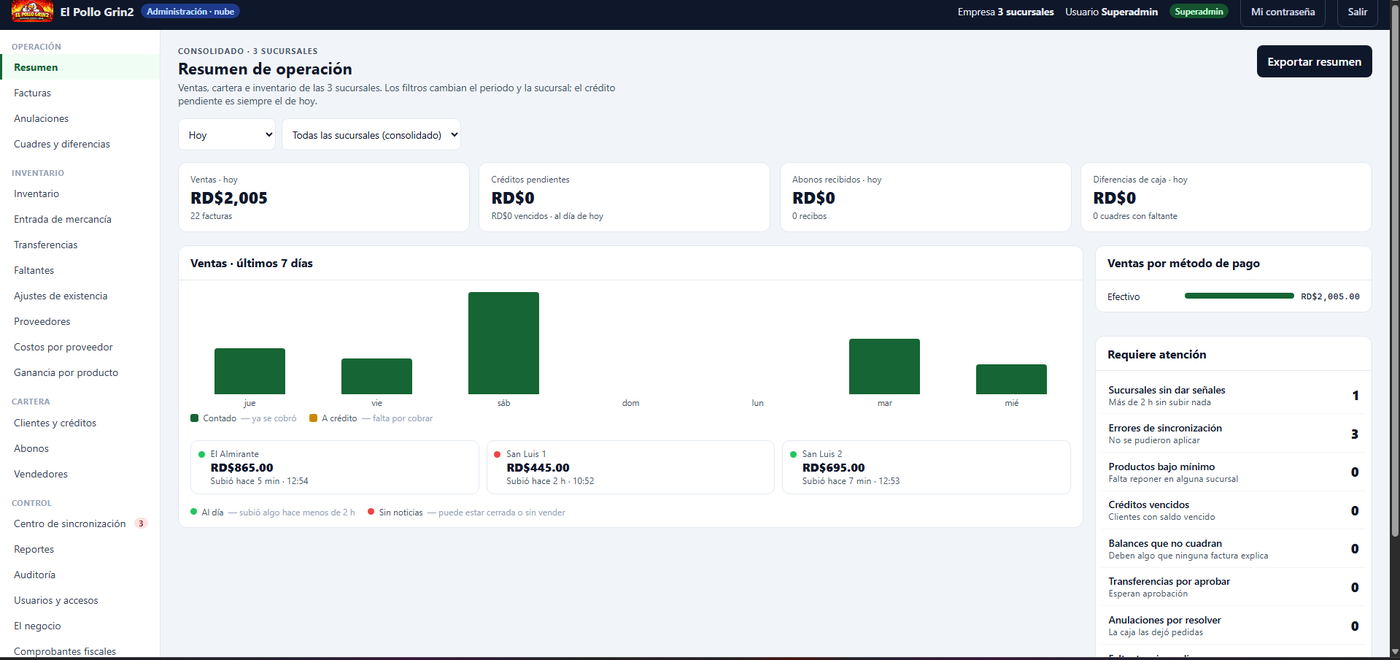Click the Sucursales sin dar señales row

point(1233,395)
